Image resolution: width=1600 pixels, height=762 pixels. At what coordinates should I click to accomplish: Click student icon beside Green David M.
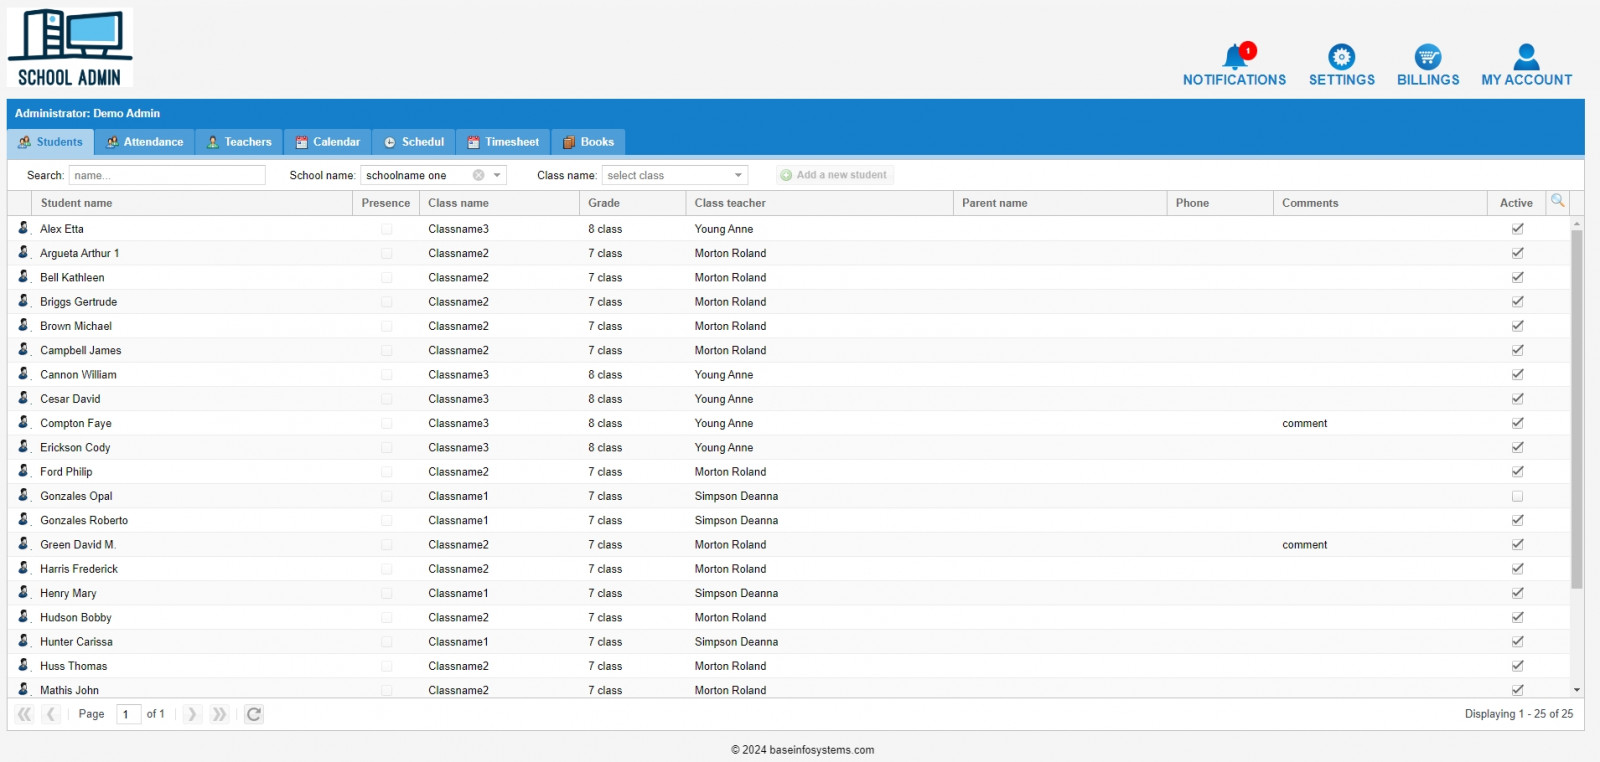23,544
